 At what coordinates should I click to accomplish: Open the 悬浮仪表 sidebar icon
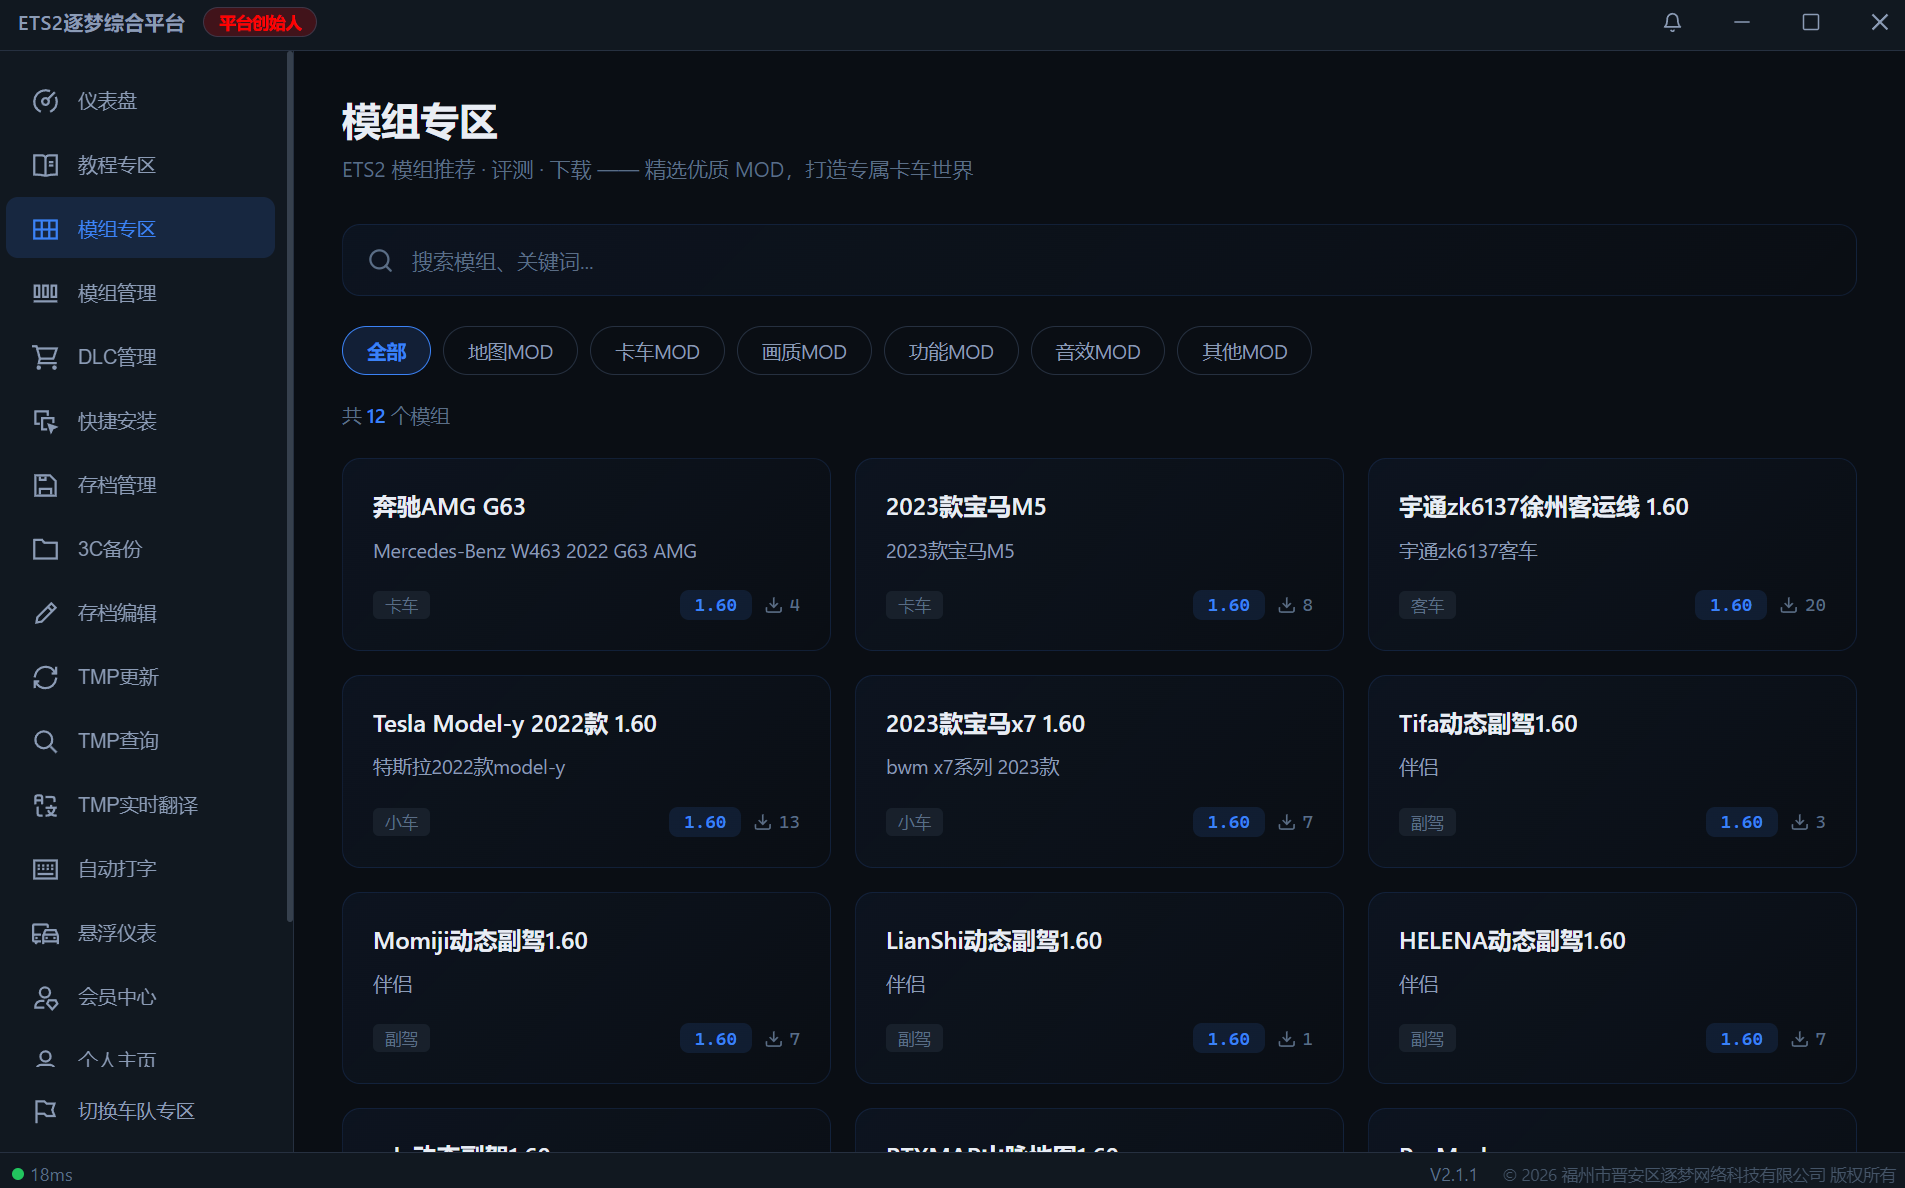(x=45, y=933)
